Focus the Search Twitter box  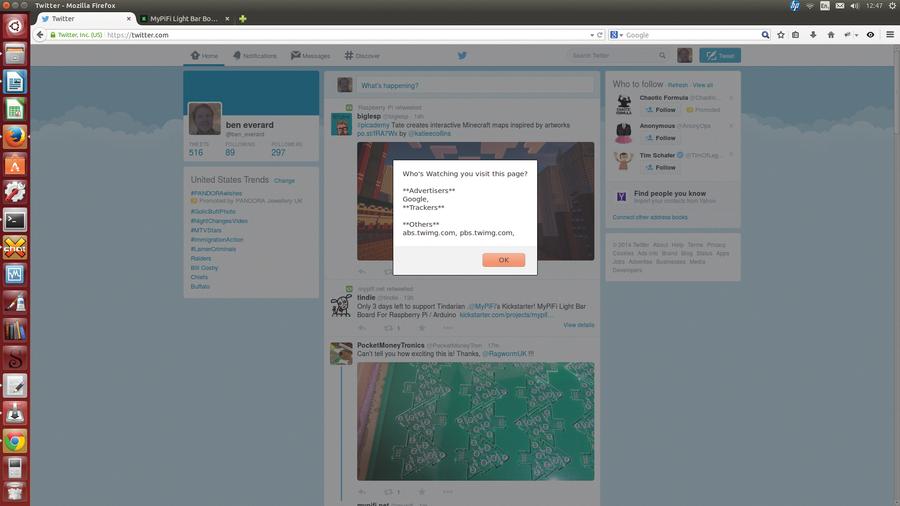point(619,56)
